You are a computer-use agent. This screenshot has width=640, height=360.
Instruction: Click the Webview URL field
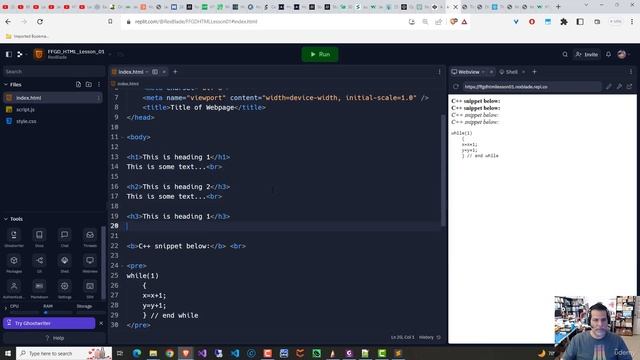coord(532,87)
